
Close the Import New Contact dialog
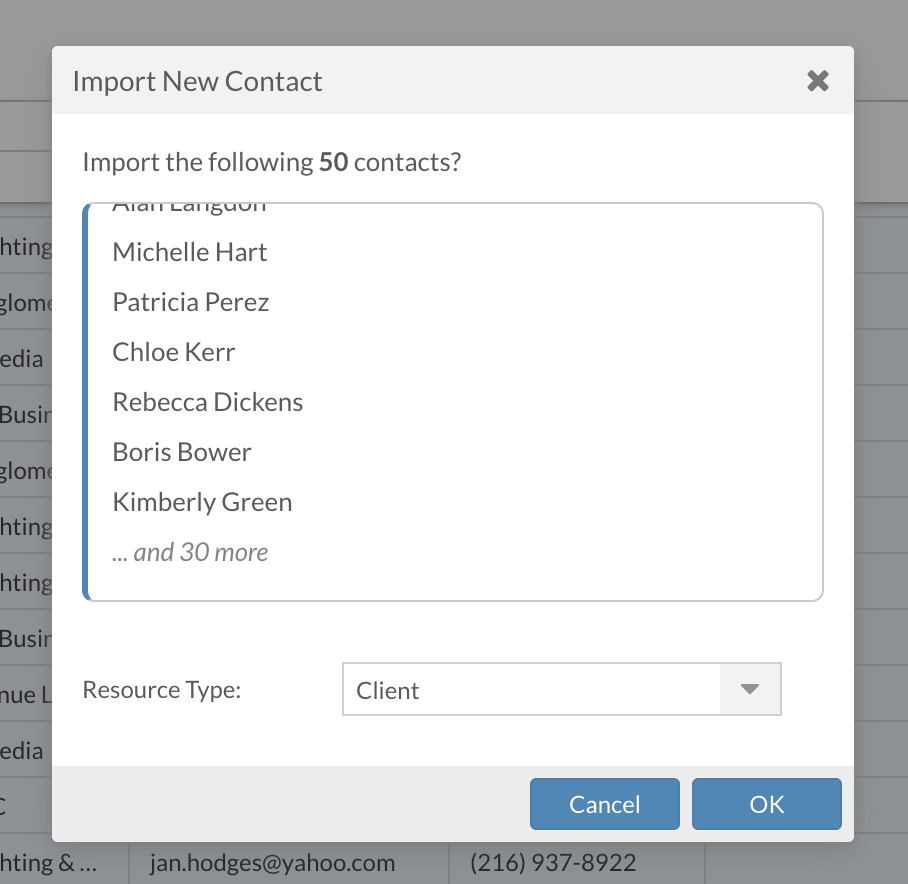818,81
